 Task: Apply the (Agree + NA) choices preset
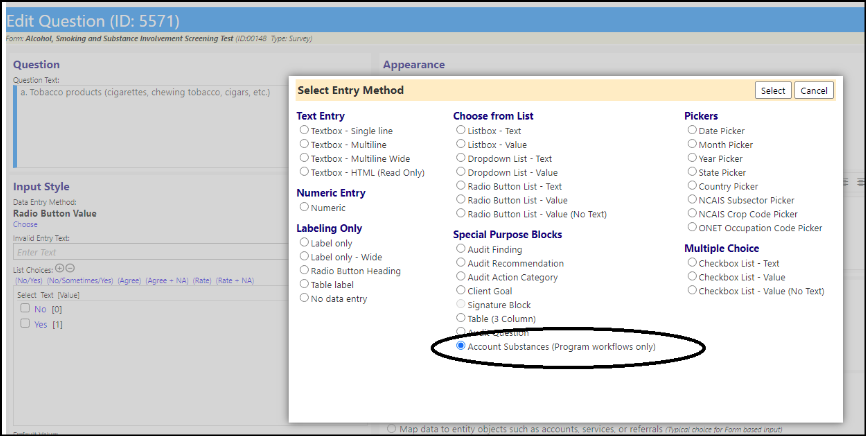click(x=167, y=281)
